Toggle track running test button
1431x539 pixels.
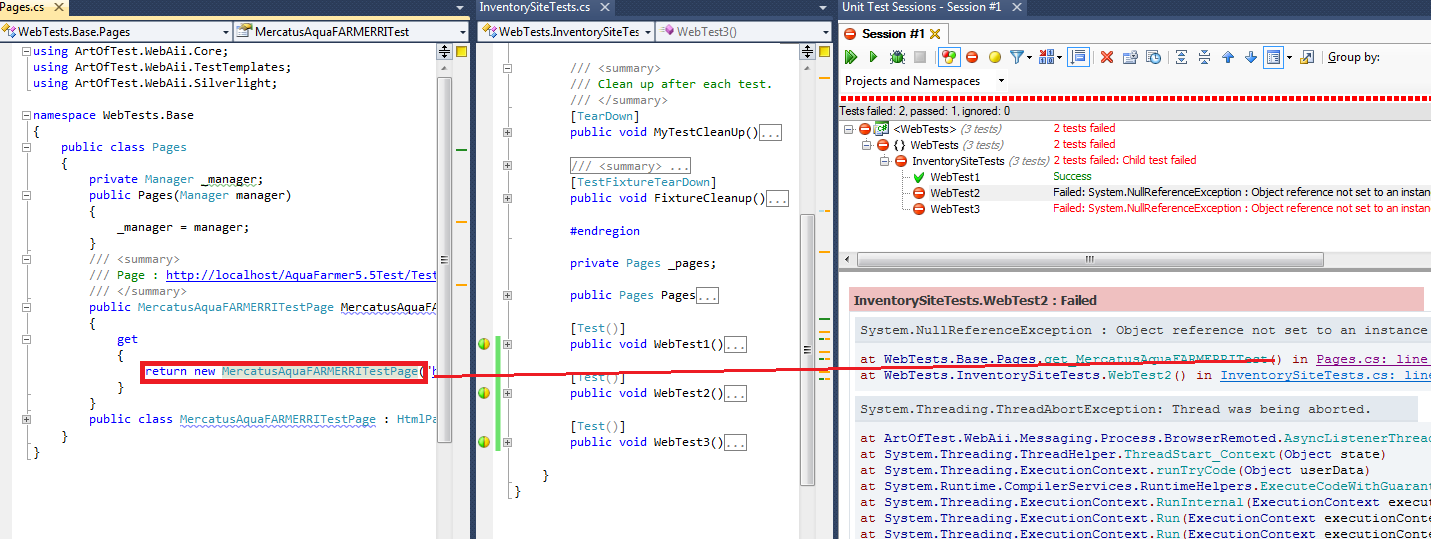(1078, 58)
